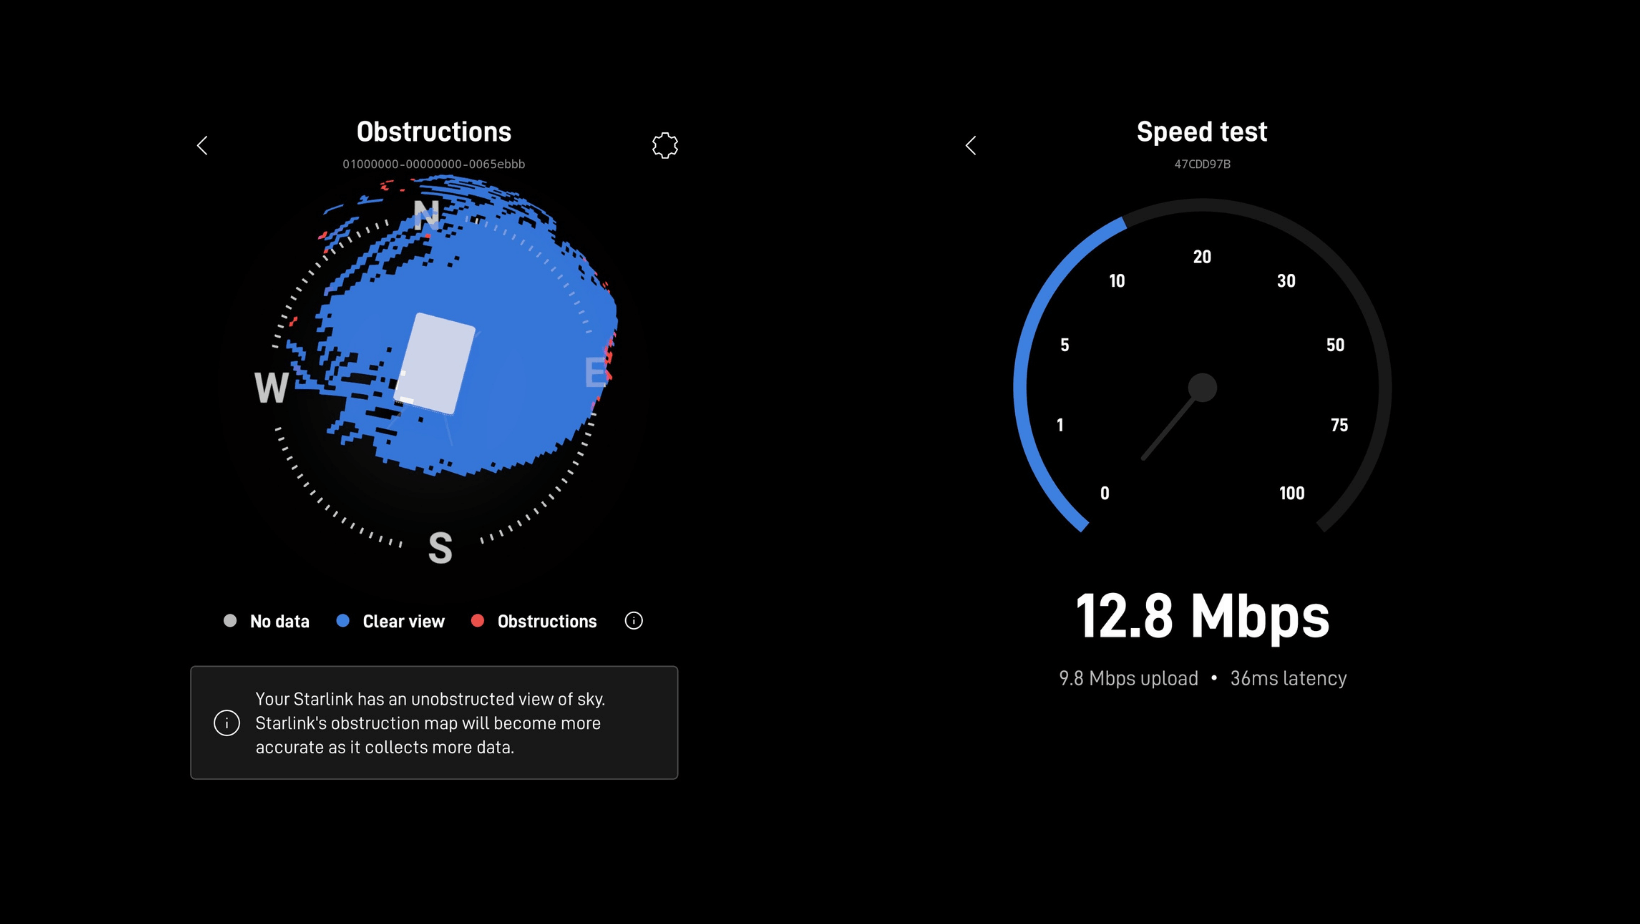Click the 36ms latency text
The image size is (1640, 924).
(x=1288, y=678)
